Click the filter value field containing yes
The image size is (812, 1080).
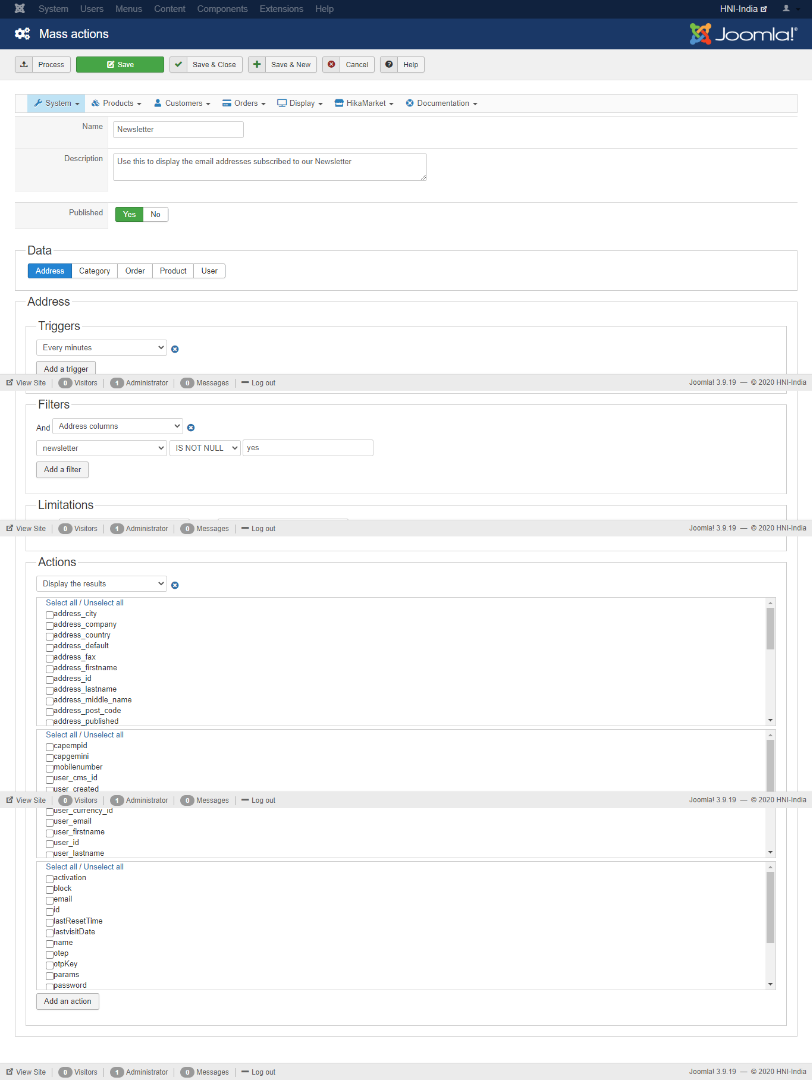(308, 448)
